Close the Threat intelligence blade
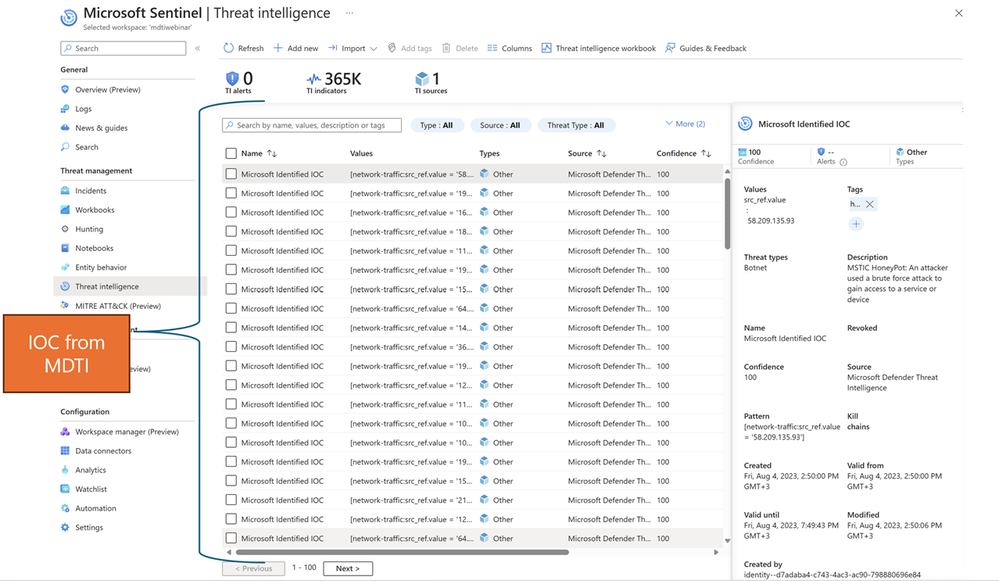This screenshot has width=999, height=581. pyautogui.click(x=959, y=13)
